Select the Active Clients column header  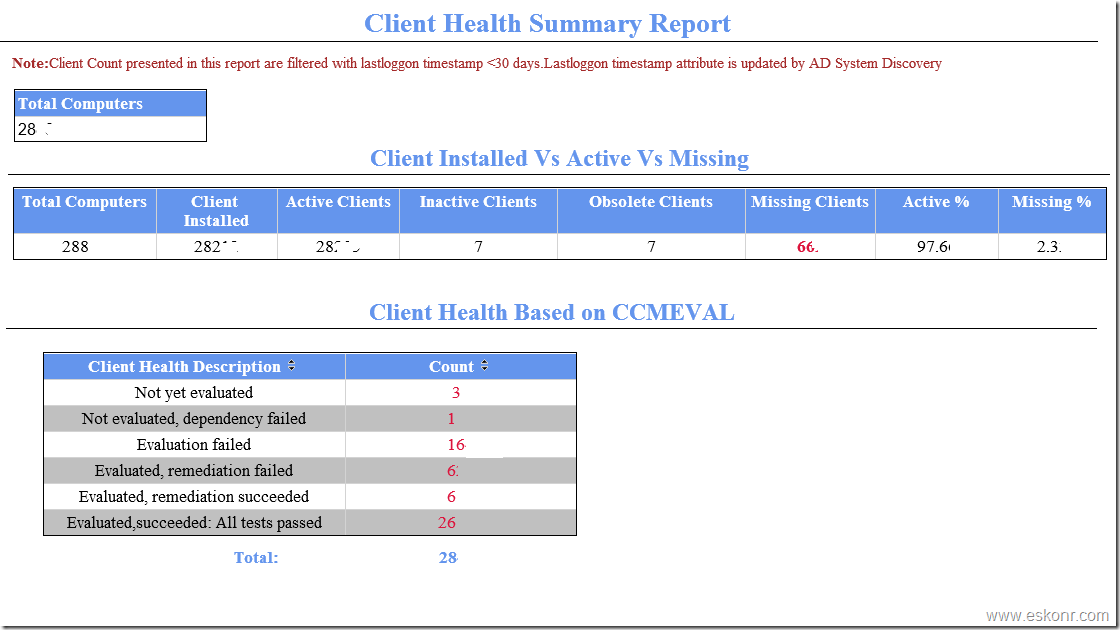click(x=337, y=202)
